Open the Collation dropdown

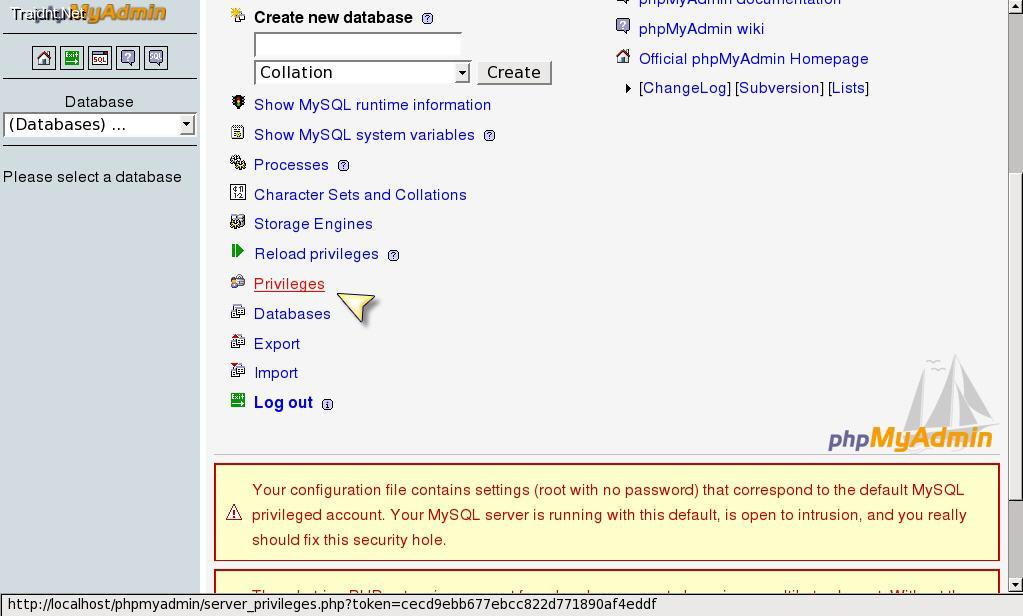tap(362, 72)
